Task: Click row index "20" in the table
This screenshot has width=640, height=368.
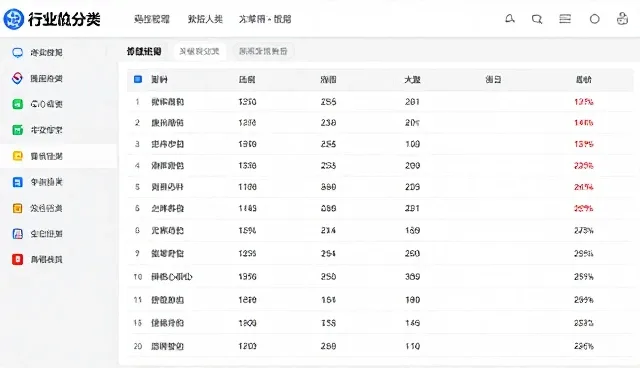Action: 138,346
